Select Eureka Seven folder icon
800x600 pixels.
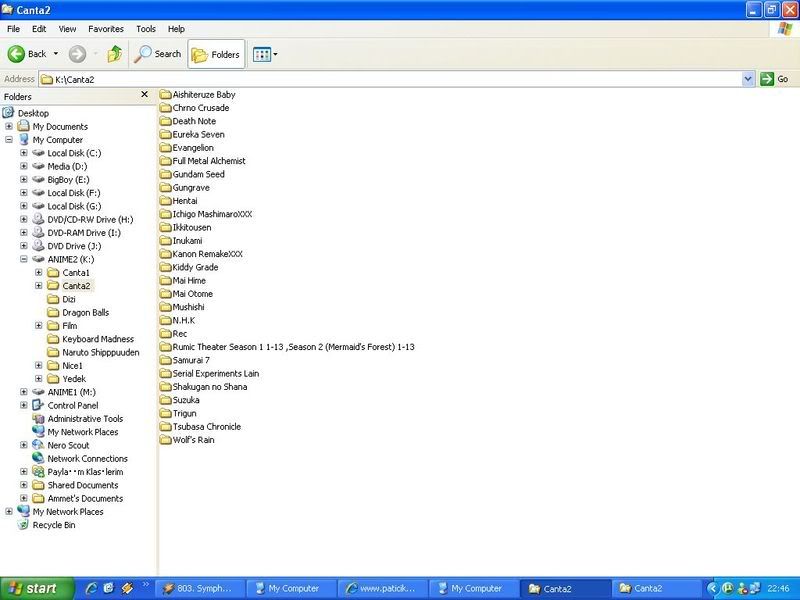tap(165, 134)
